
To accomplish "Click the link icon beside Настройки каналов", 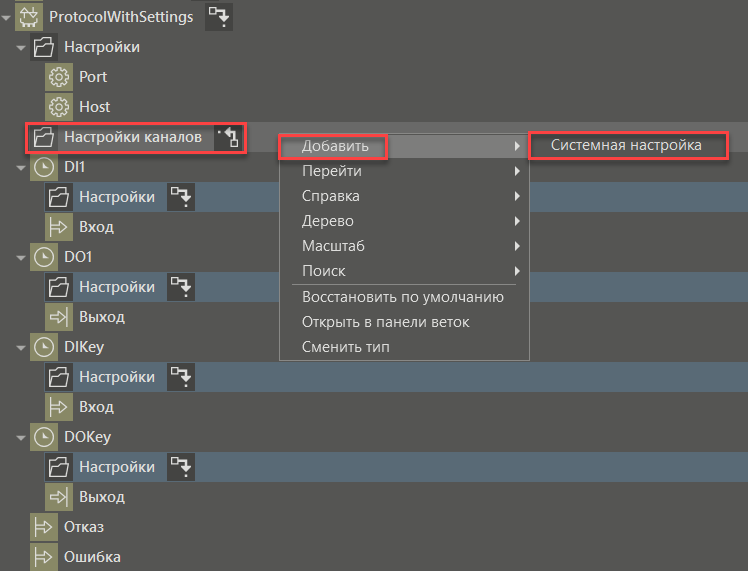I will 229,137.
